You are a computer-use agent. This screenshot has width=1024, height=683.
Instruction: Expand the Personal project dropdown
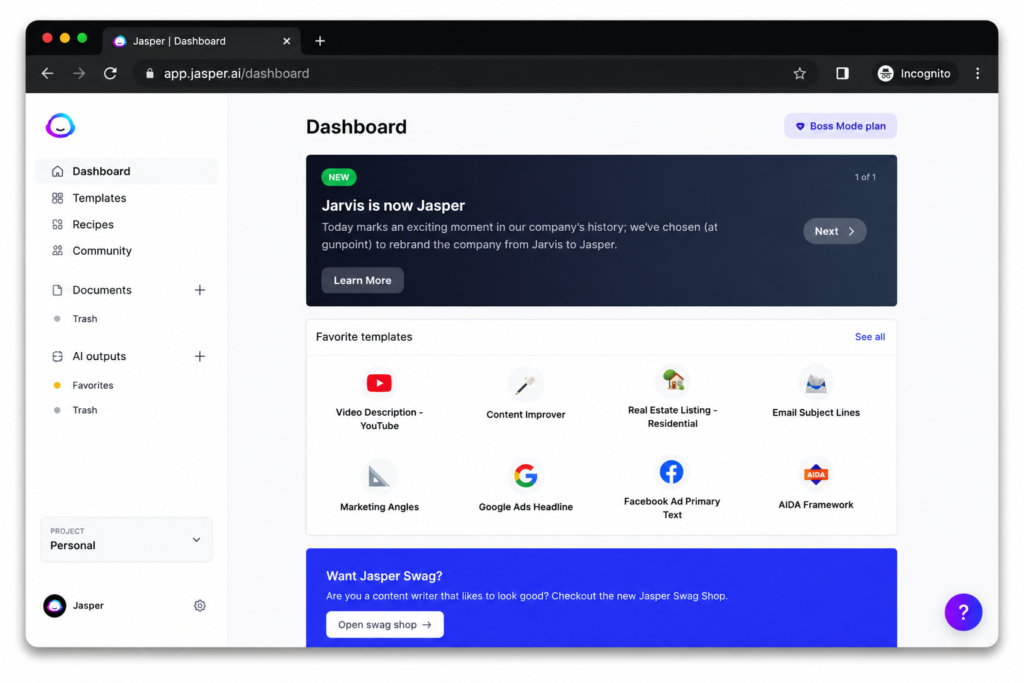pyautogui.click(x=127, y=539)
